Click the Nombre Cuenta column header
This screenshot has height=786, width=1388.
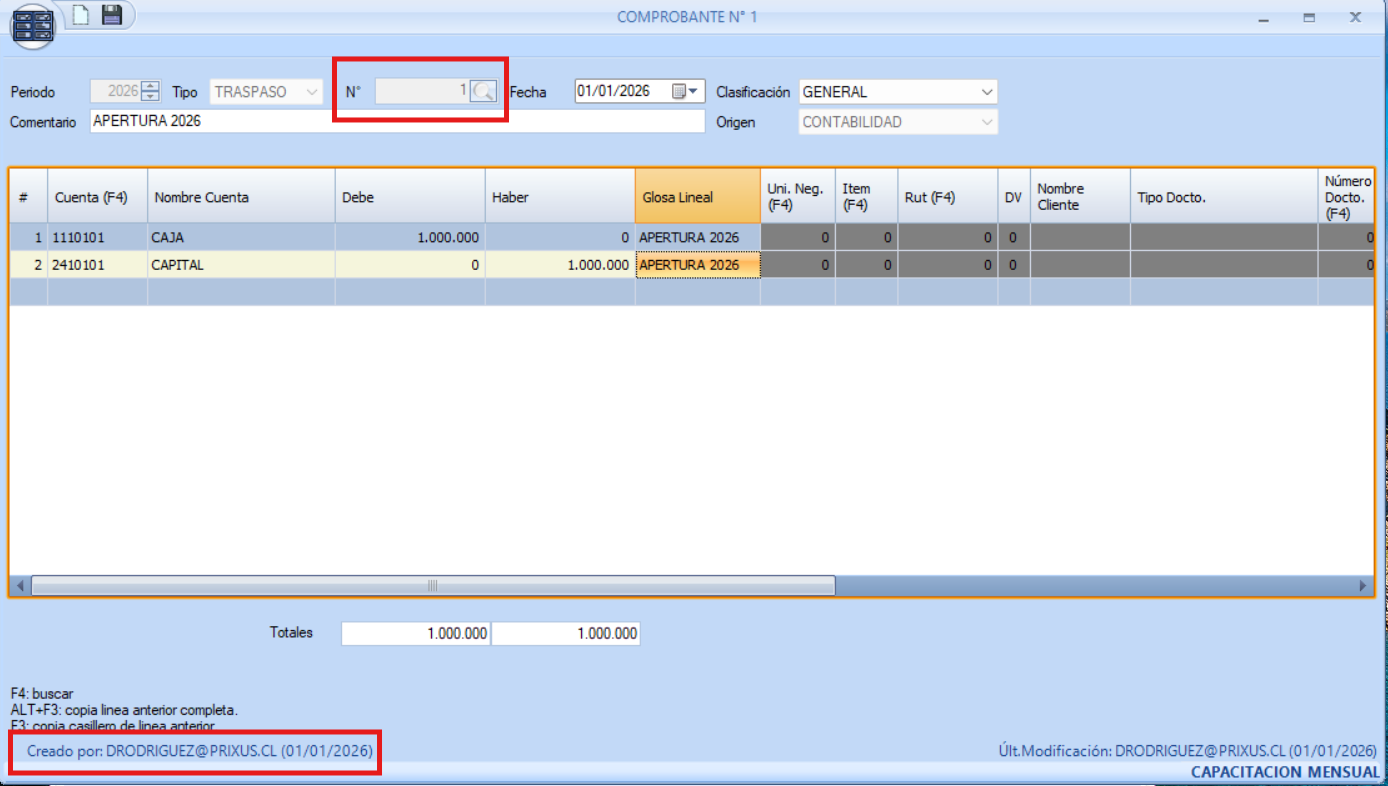coord(240,197)
